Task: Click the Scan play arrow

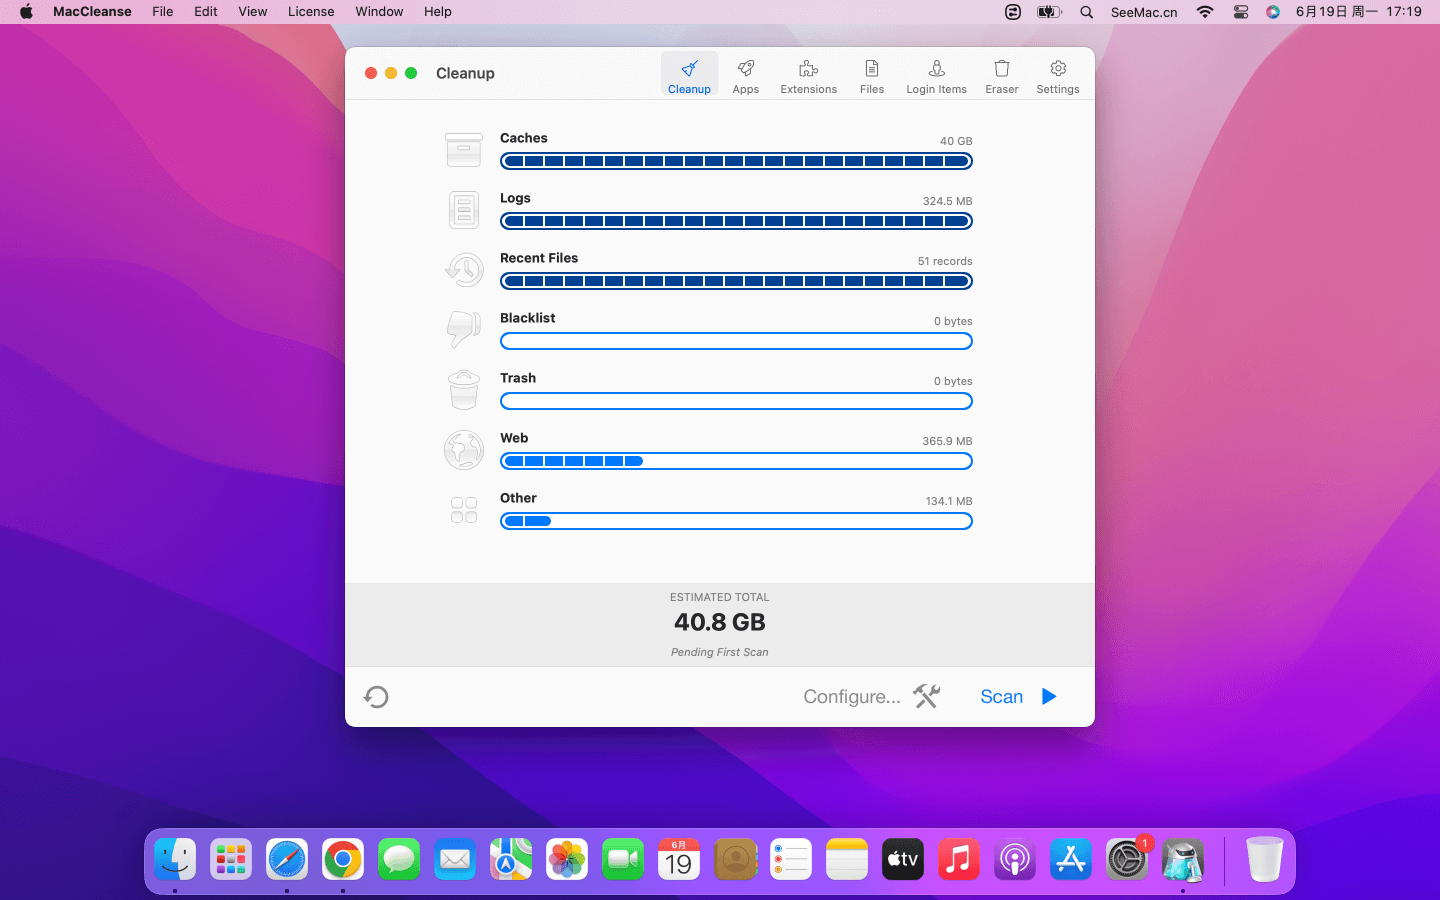Action: tap(1049, 696)
